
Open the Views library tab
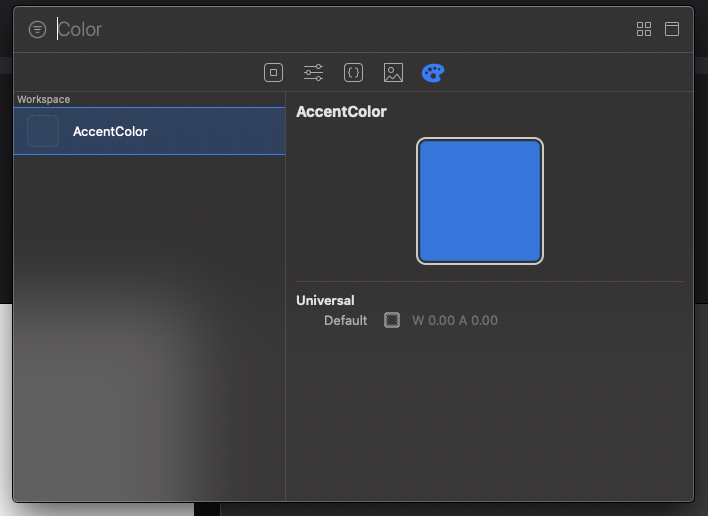(274, 73)
